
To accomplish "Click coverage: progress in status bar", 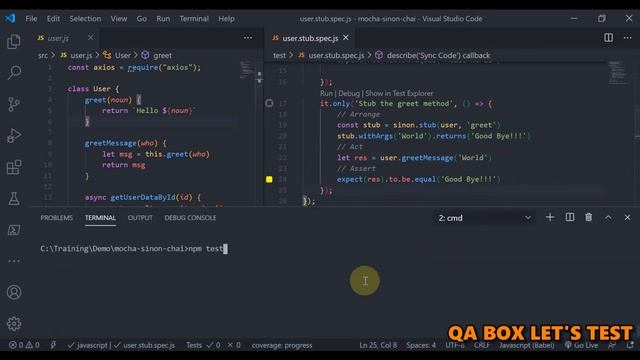I will click(282, 345).
